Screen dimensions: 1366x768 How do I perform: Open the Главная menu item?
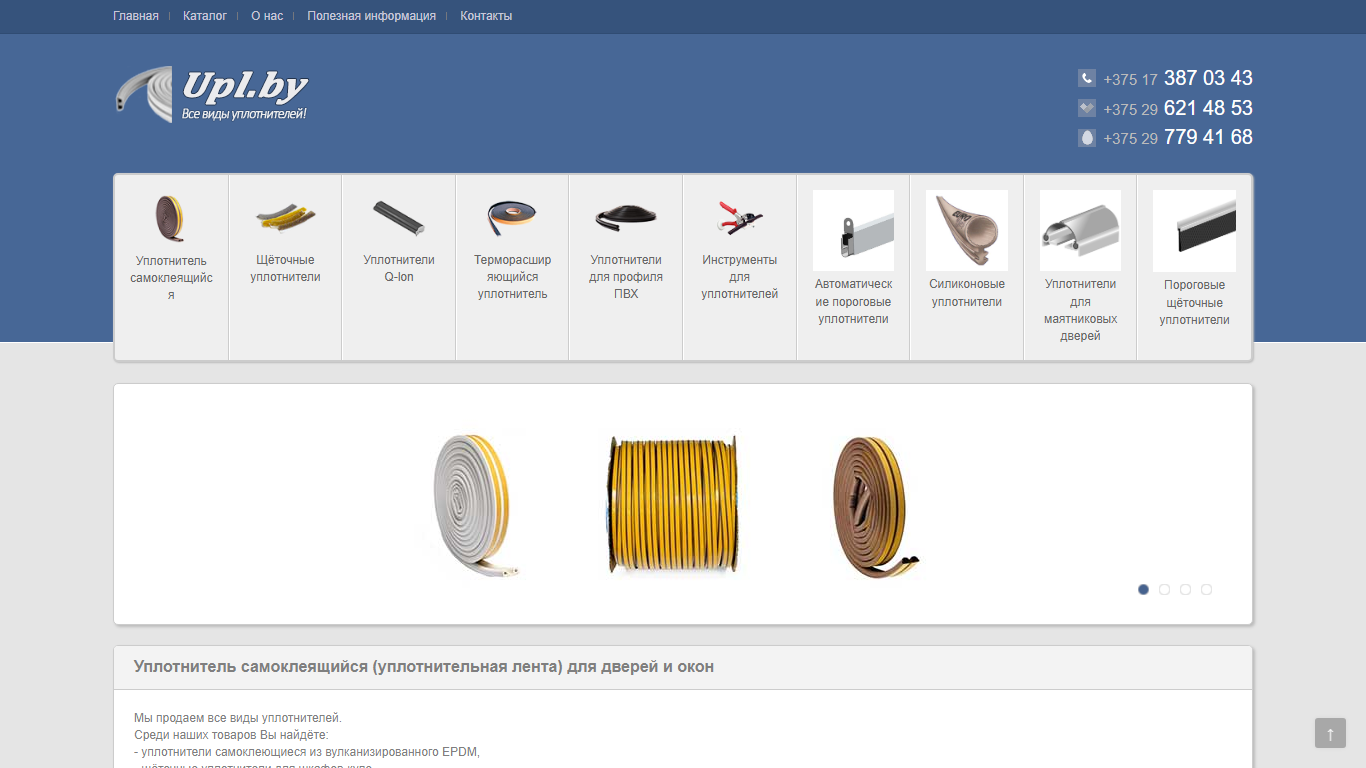[136, 16]
